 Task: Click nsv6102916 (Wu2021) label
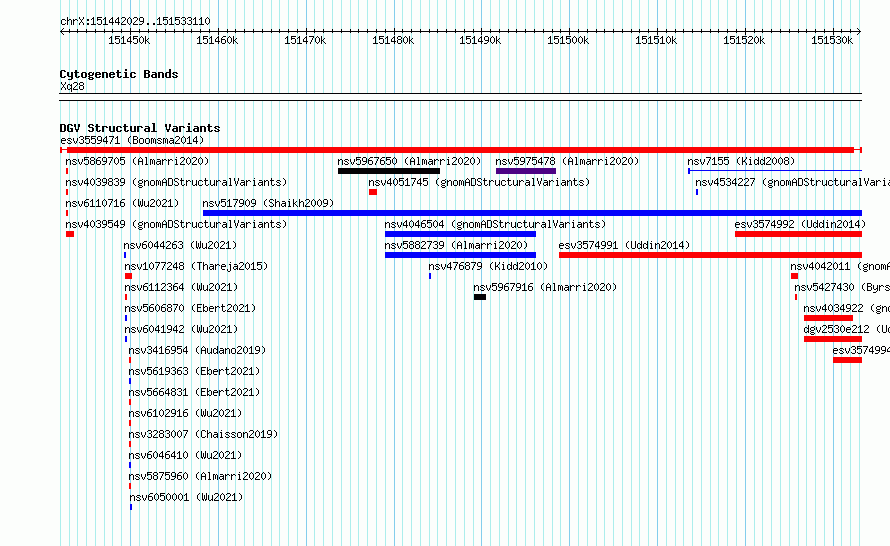click(185, 413)
